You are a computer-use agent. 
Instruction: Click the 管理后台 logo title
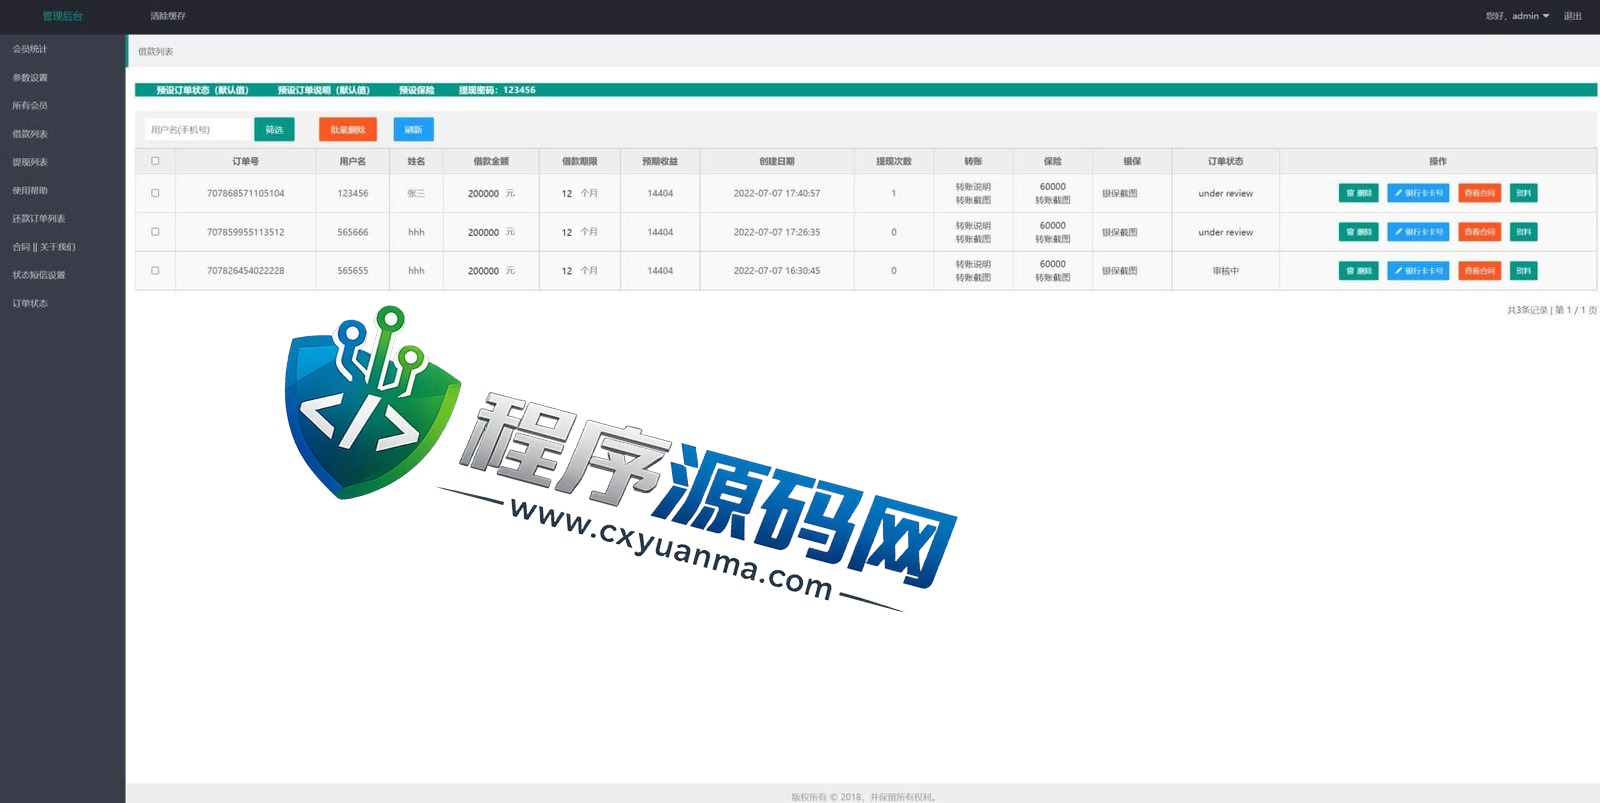[x=62, y=16]
